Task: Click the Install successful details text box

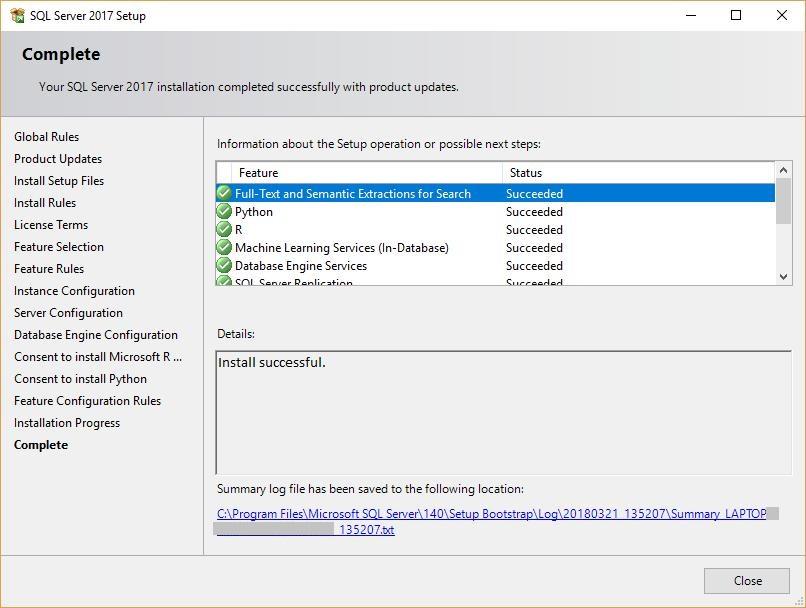Action: 504,413
